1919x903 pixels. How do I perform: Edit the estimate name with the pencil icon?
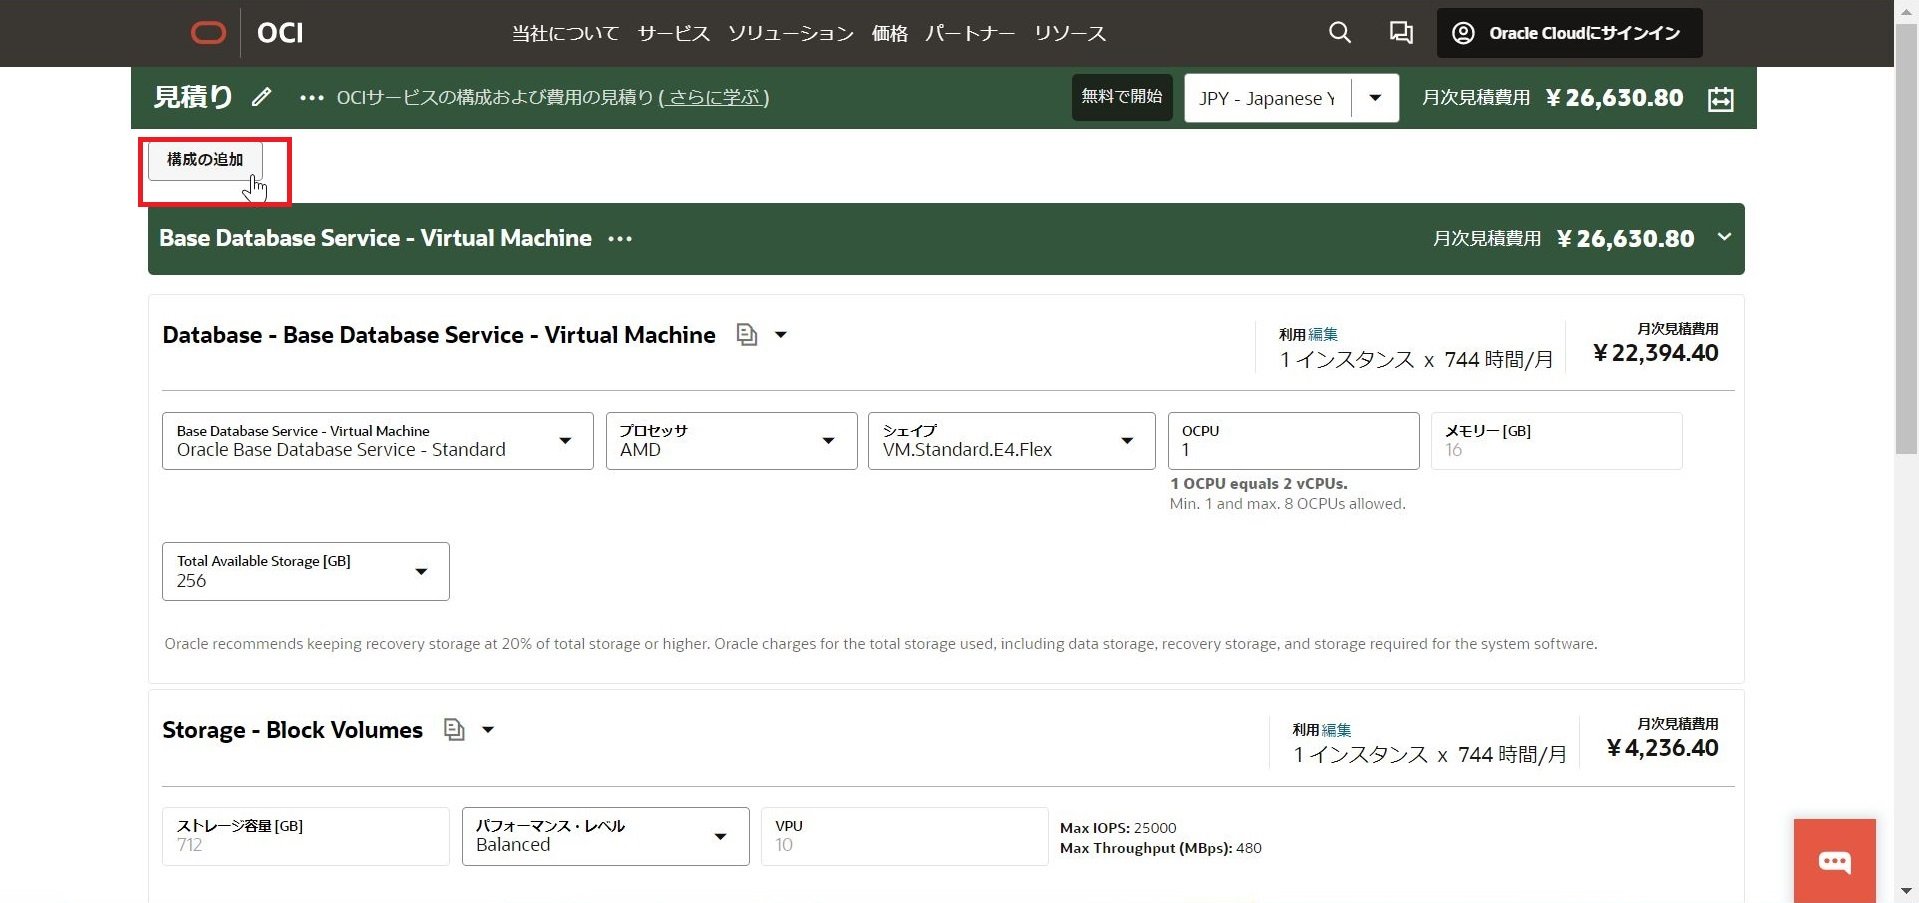pos(260,97)
